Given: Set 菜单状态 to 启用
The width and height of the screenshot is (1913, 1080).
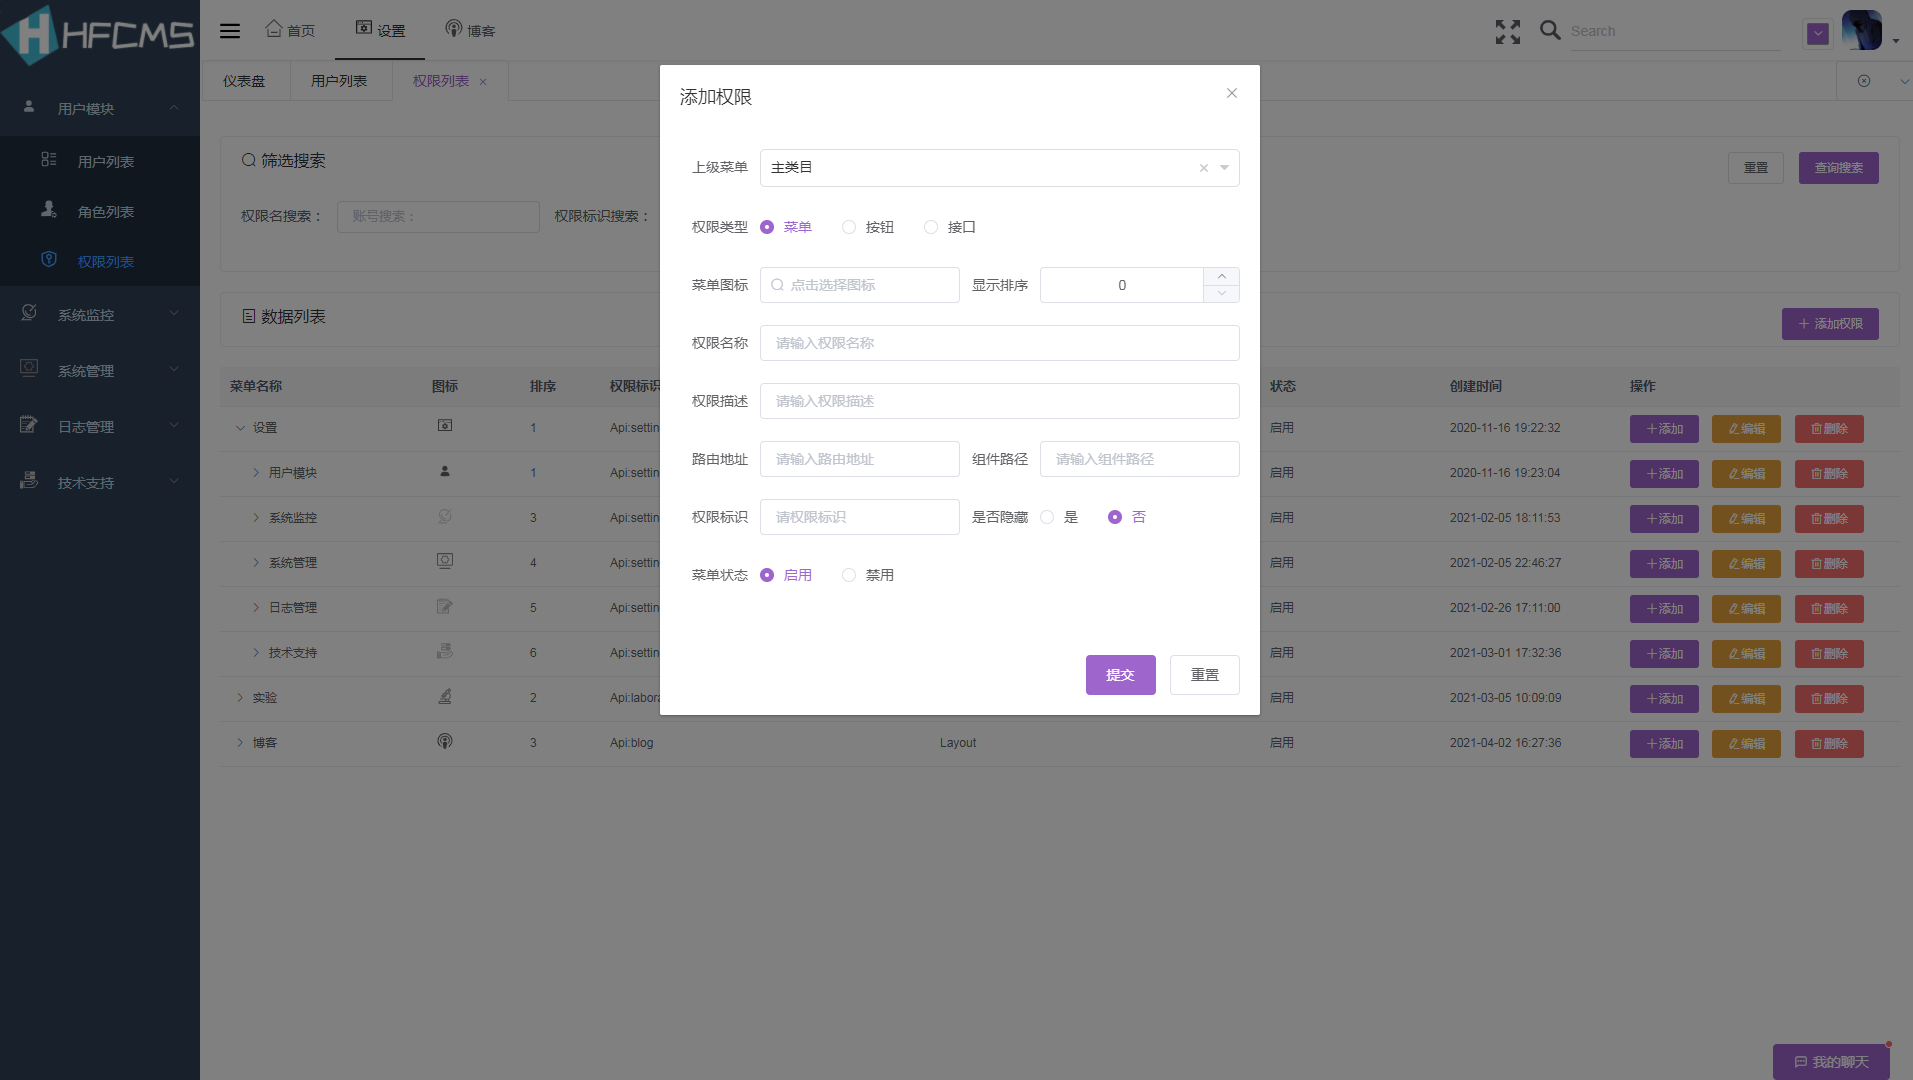Looking at the screenshot, I should coord(767,575).
